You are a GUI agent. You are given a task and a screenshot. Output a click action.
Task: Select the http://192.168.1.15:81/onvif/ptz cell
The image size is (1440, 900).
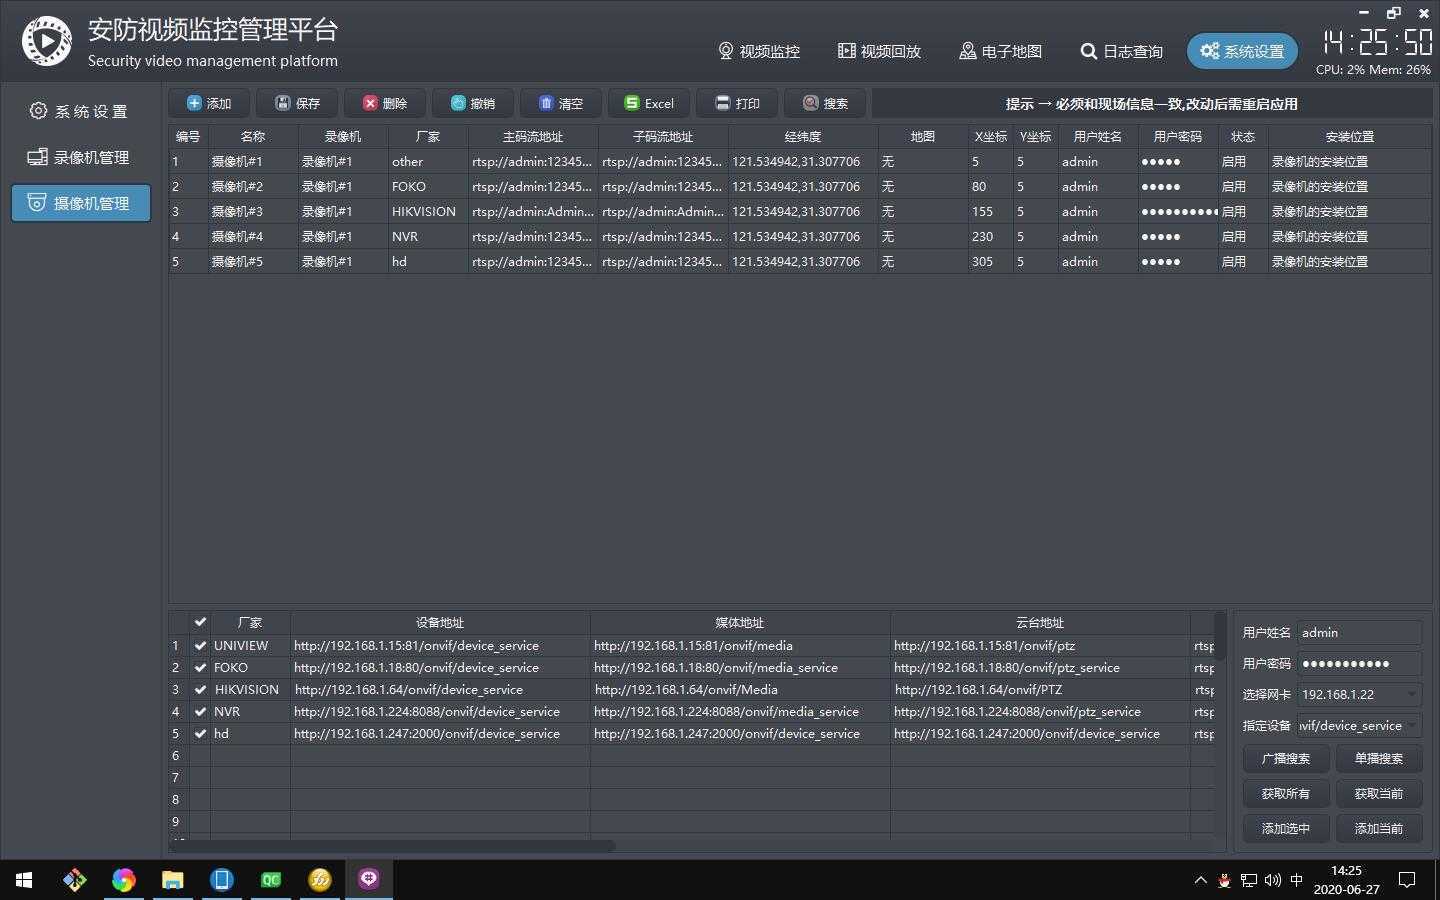1040,646
